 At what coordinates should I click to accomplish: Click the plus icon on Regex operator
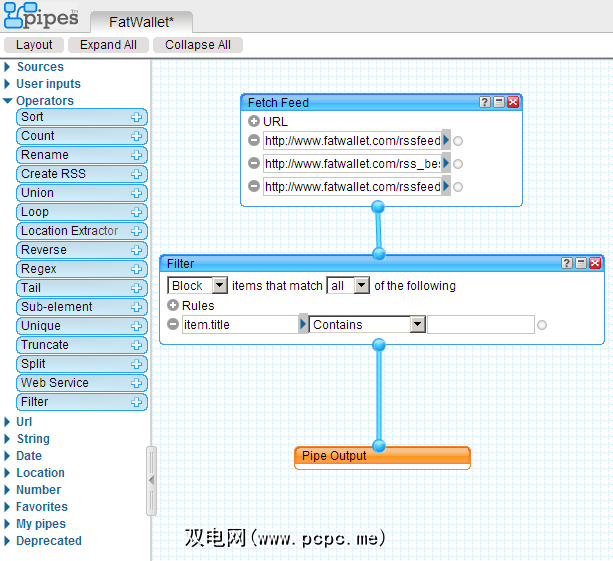136,269
